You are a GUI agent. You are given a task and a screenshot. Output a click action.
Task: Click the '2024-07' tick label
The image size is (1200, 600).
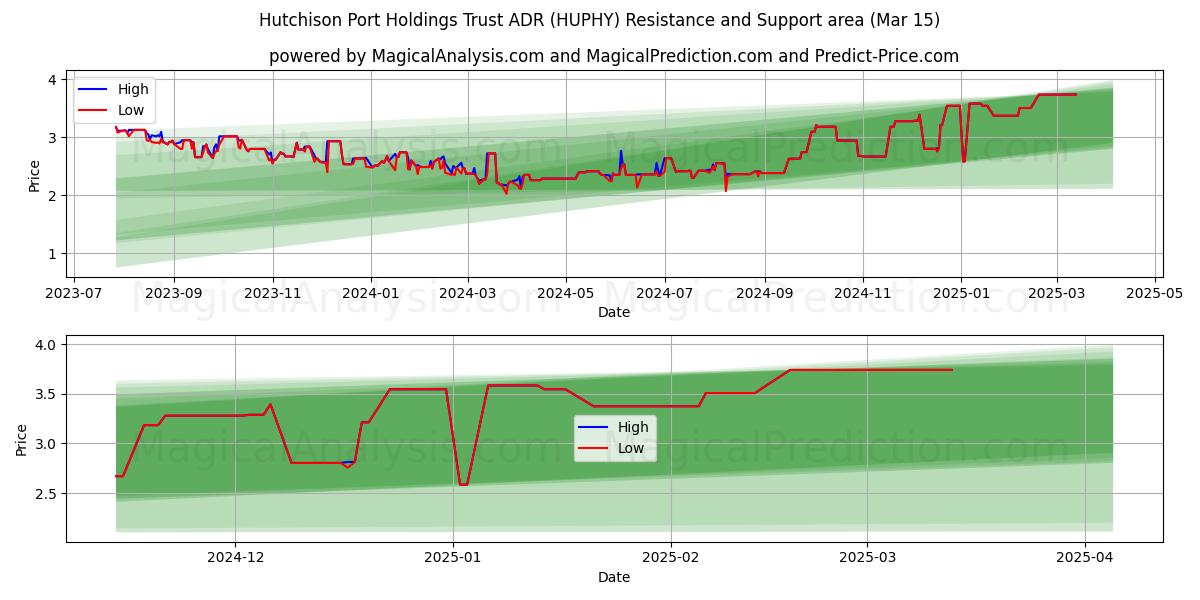[x=665, y=294]
